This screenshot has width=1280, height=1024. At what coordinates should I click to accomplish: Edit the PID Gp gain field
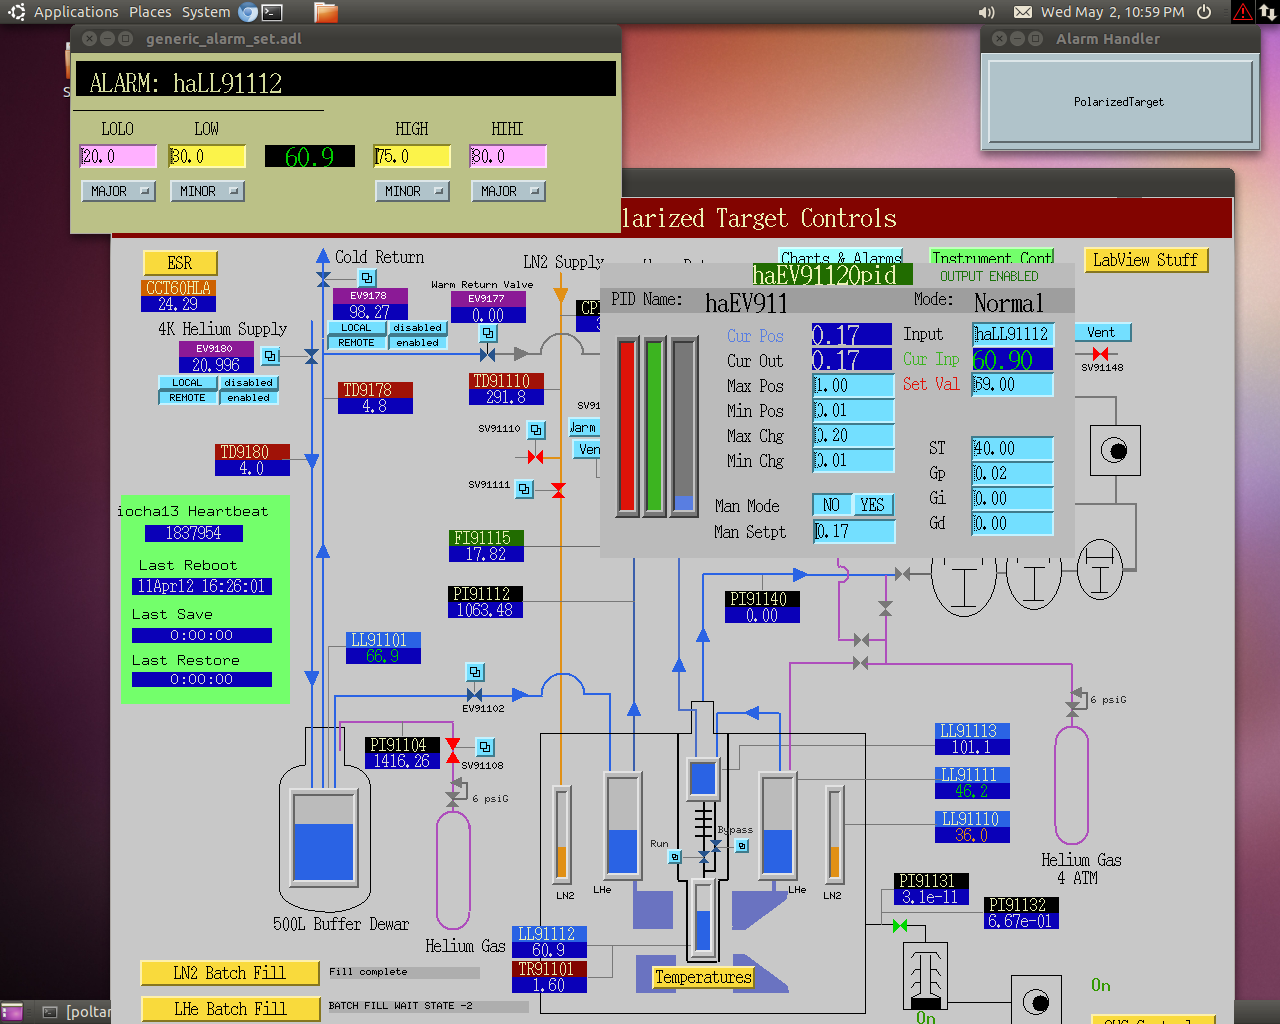1012,474
